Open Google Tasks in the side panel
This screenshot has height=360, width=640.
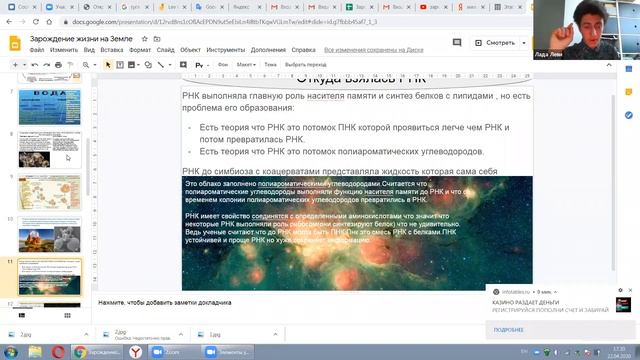point(629,116)
